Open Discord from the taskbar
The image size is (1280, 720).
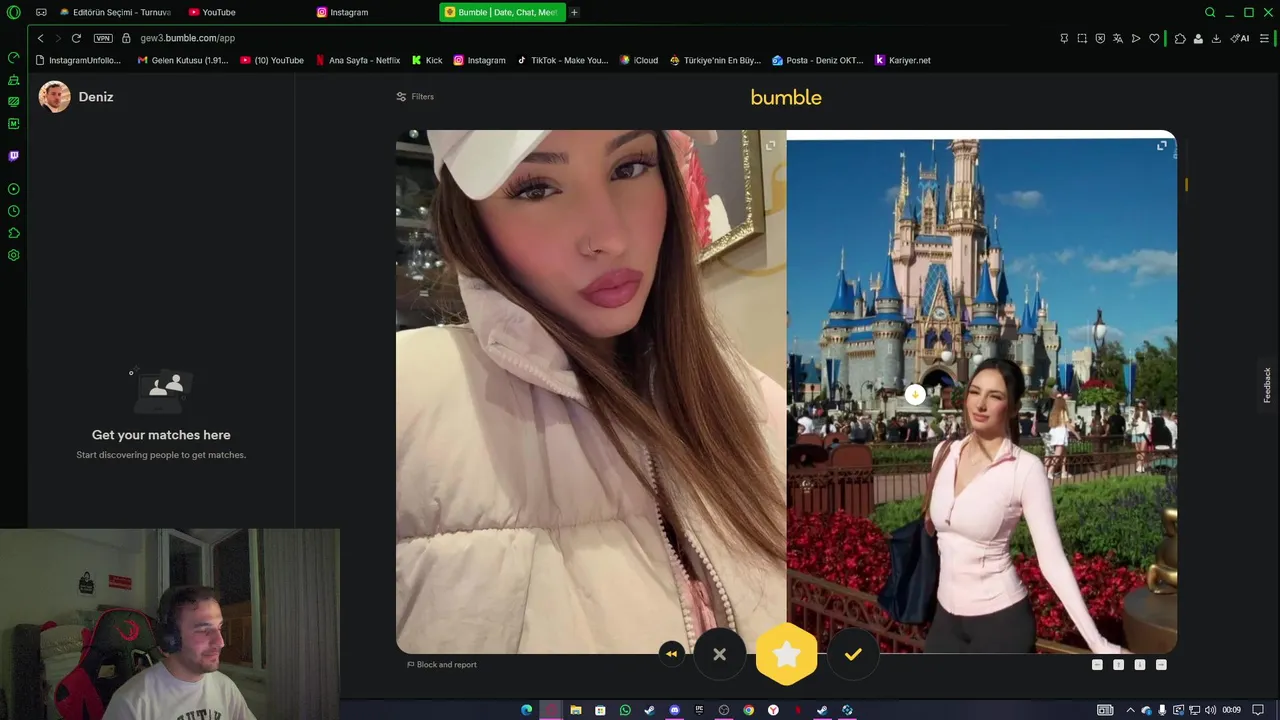(675, 710)
